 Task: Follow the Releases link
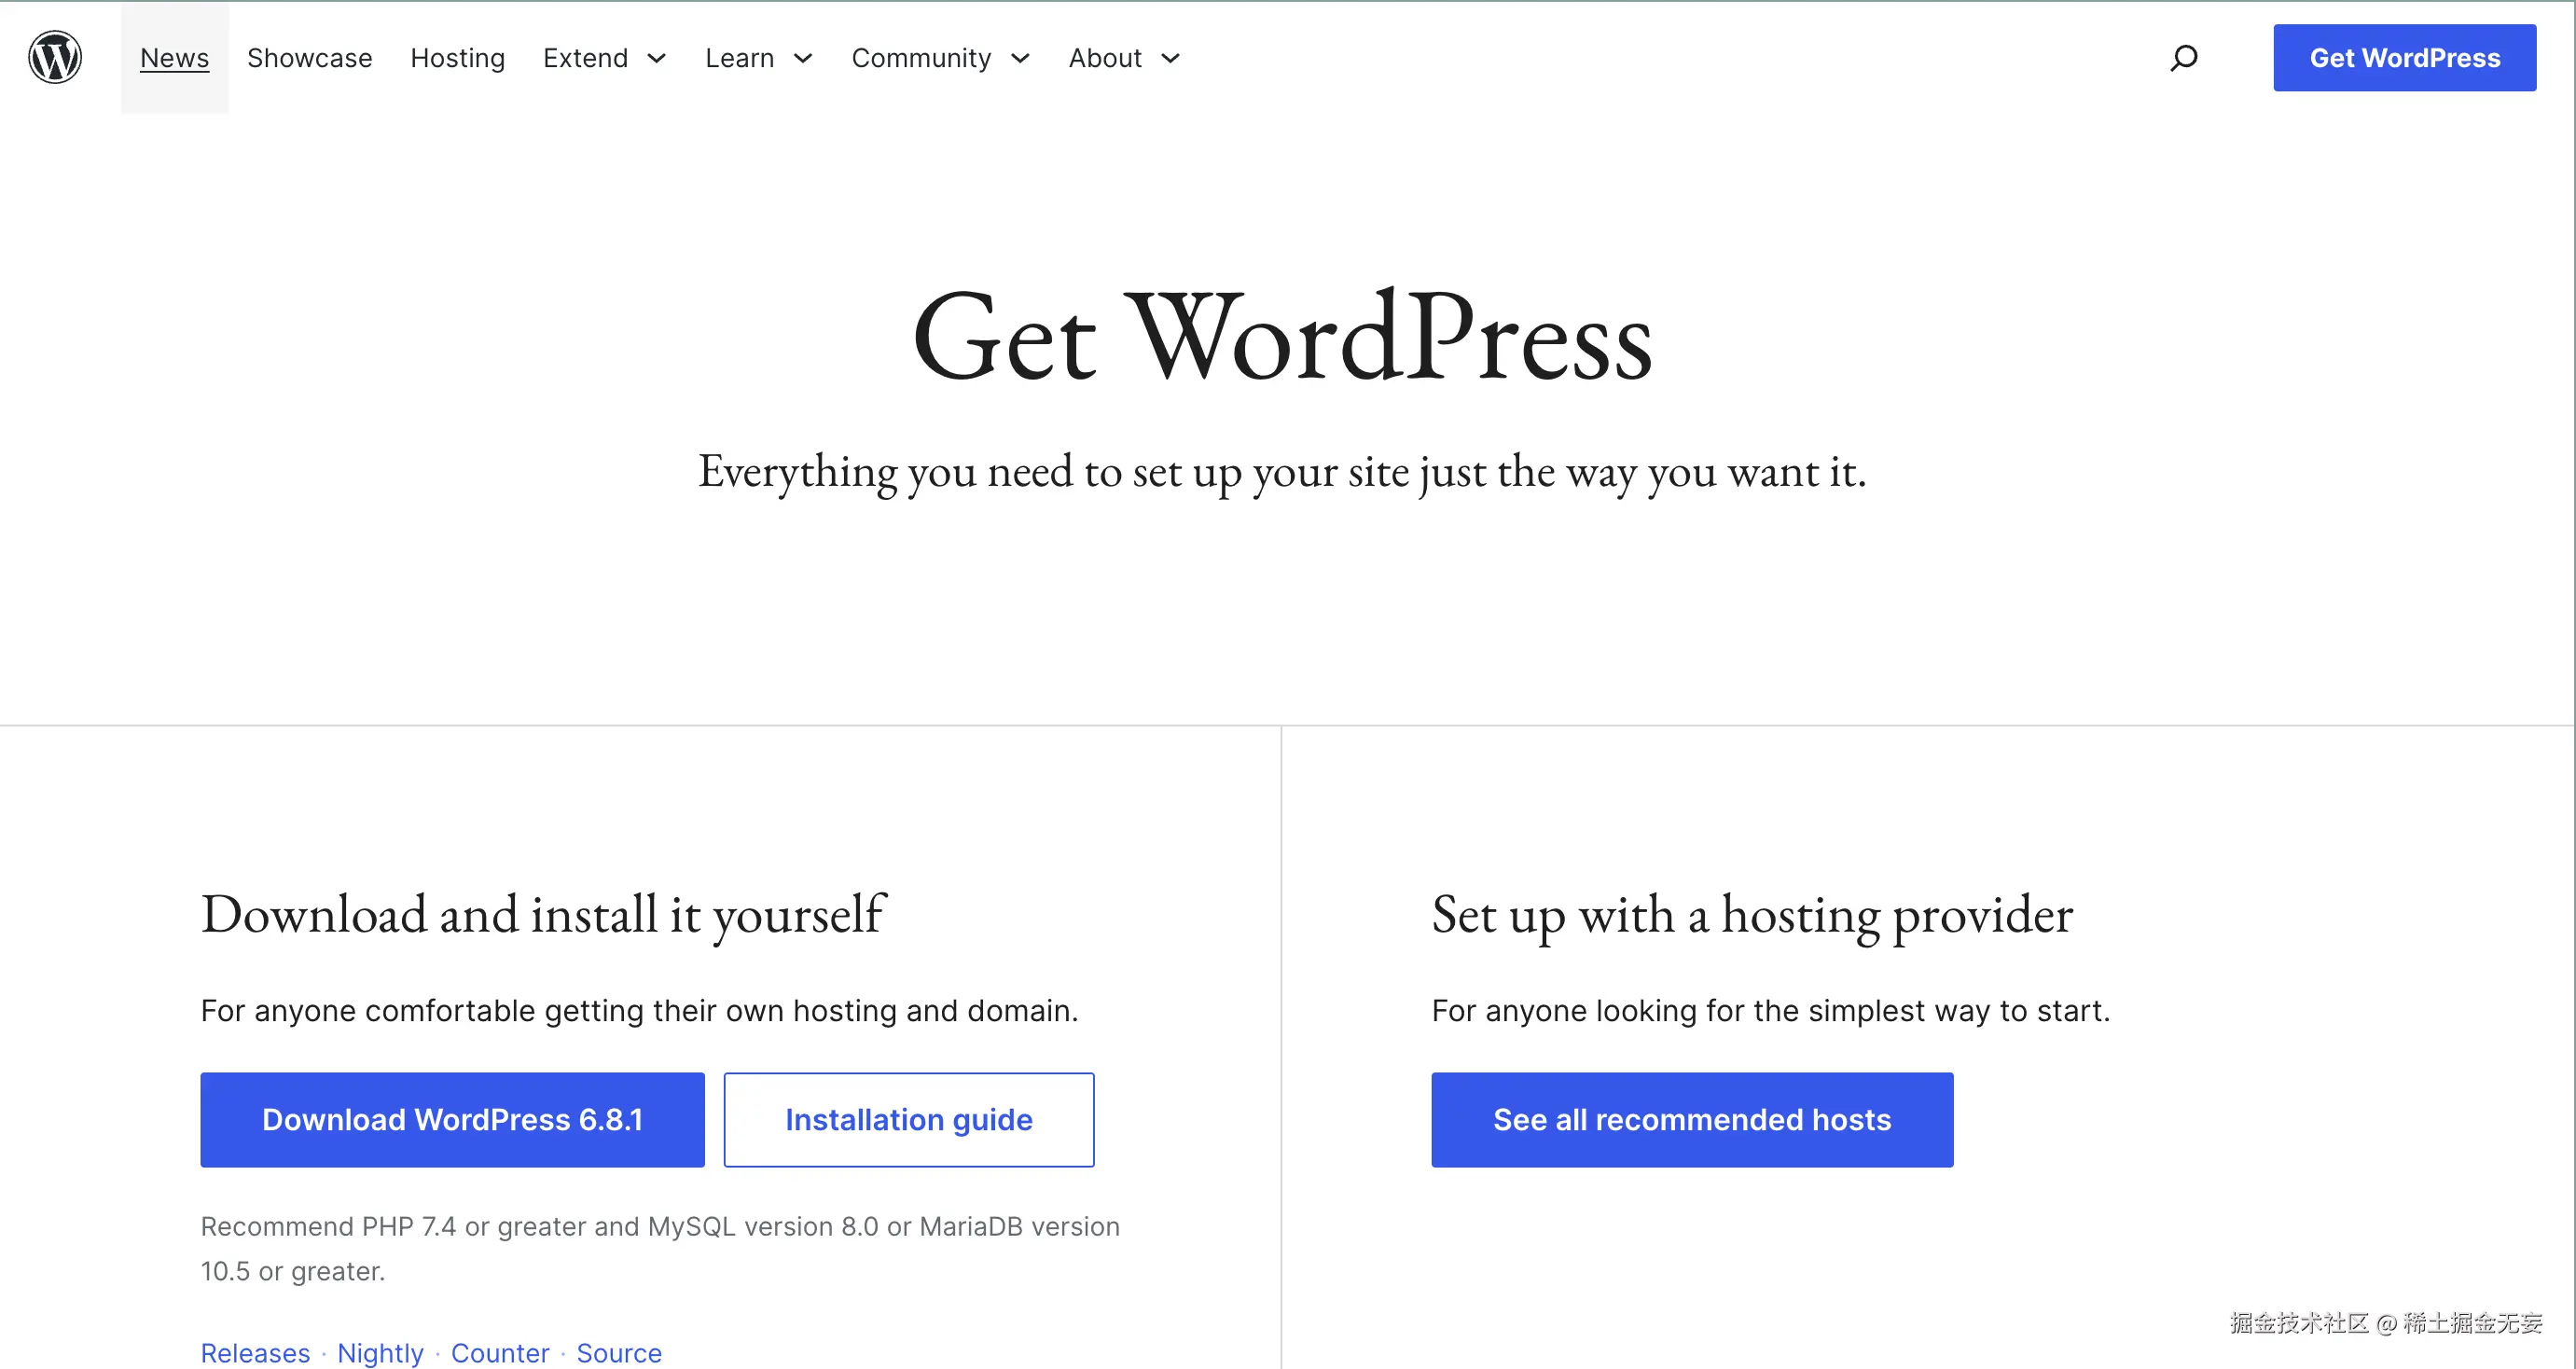255,1352
